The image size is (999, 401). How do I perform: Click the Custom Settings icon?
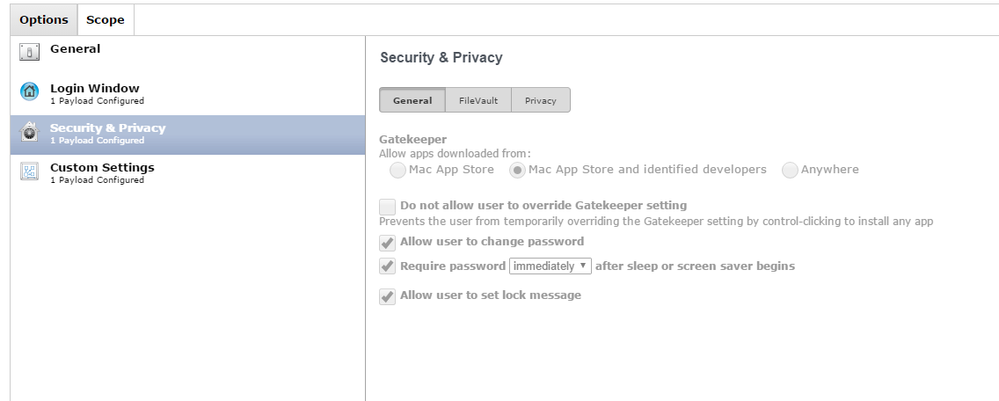(x=29, y=171)
